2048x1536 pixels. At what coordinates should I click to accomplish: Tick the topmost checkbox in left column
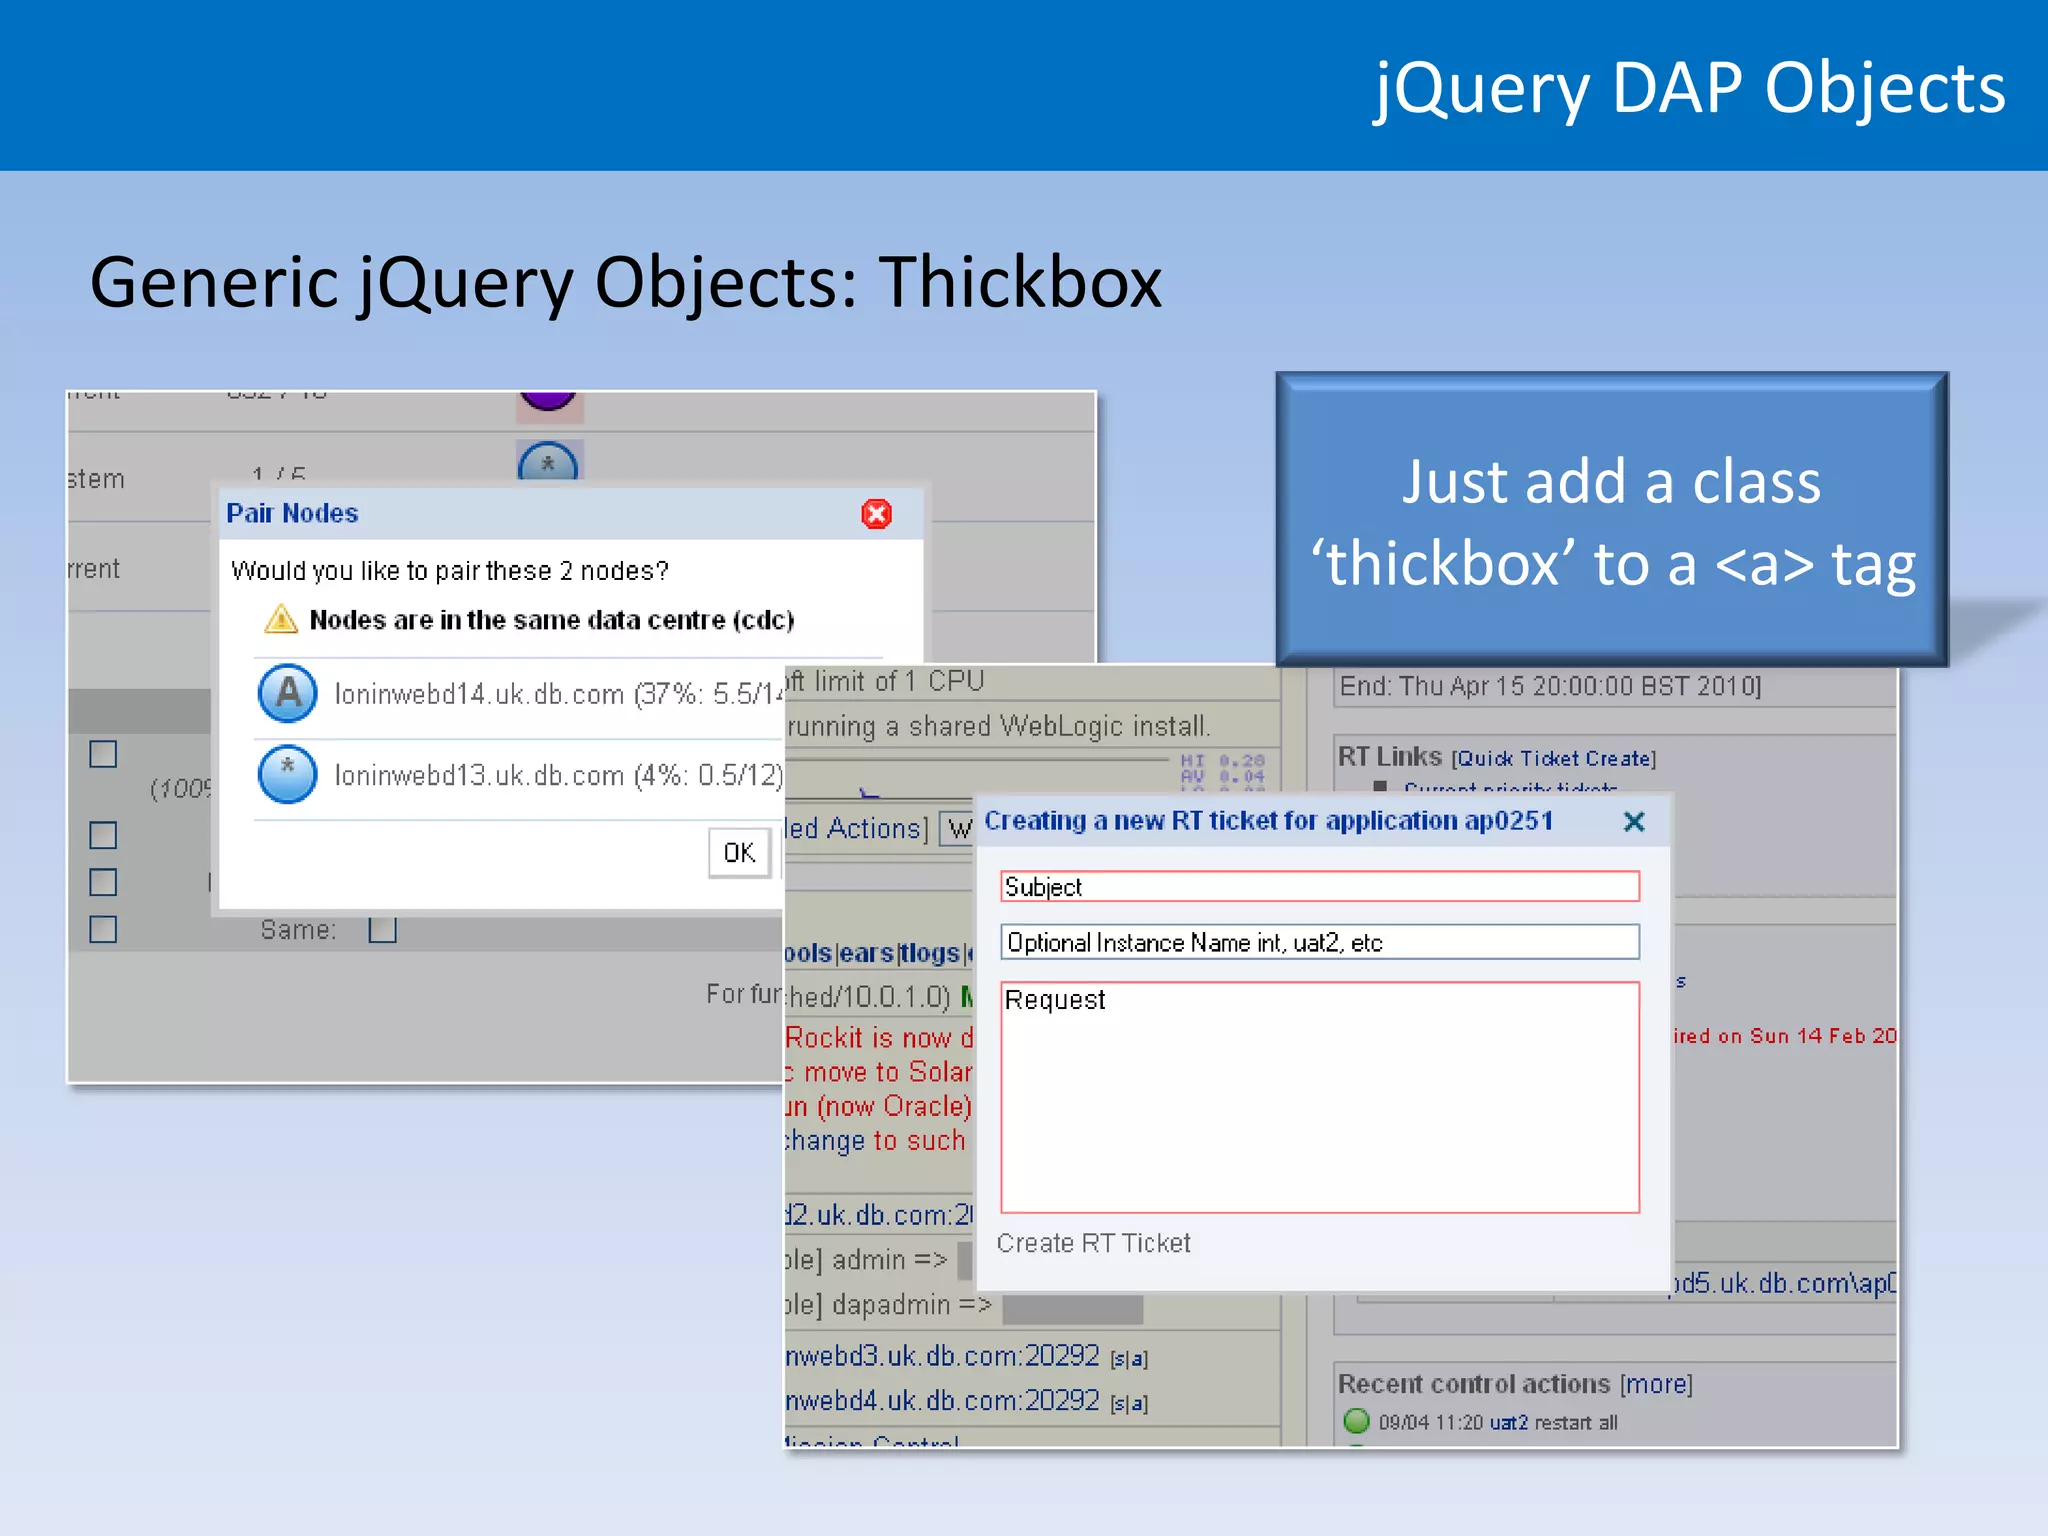coord(103,754)
